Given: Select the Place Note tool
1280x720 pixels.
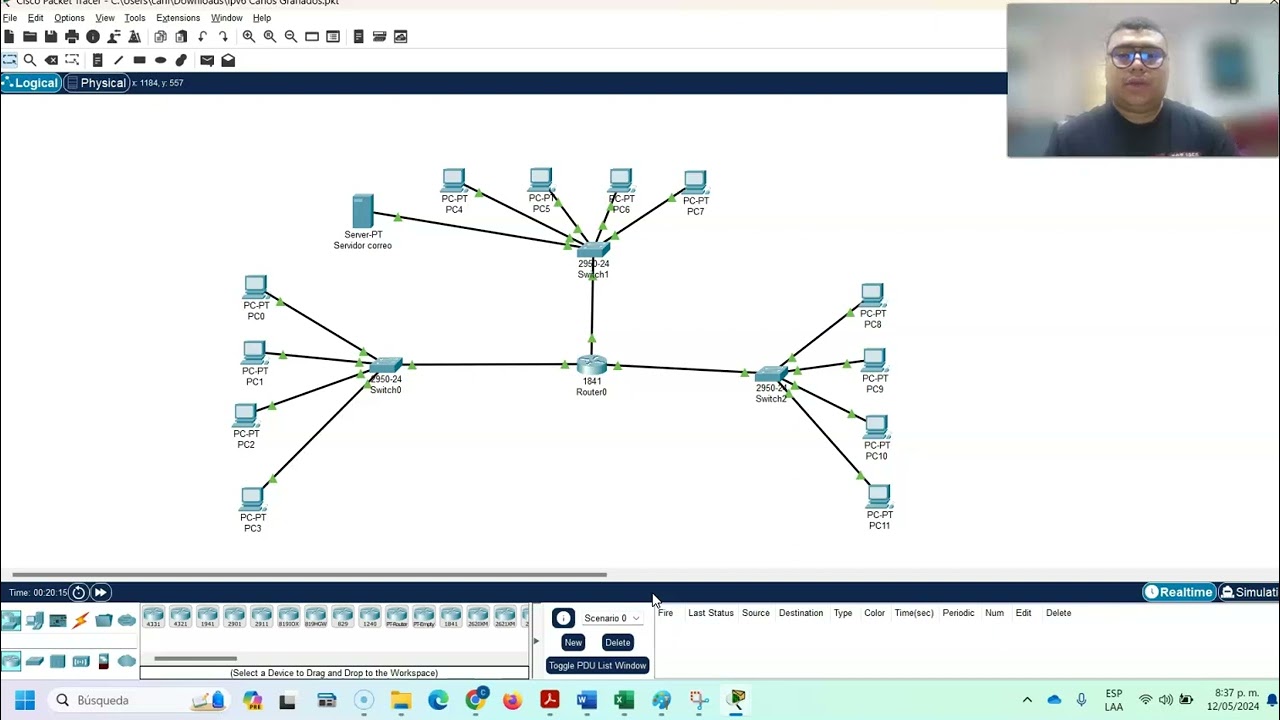Looking at the screenshot, I should point(97,61).
